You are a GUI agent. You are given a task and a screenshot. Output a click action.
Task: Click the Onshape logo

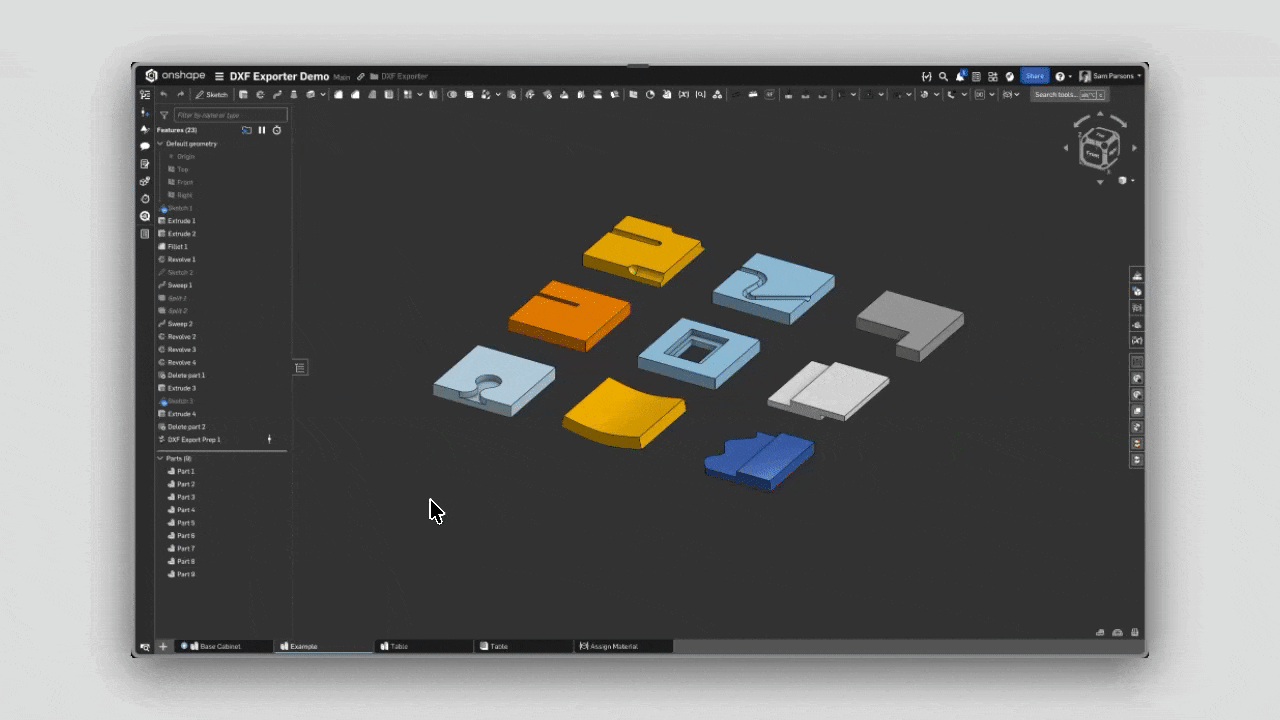[x=175, y=76]
